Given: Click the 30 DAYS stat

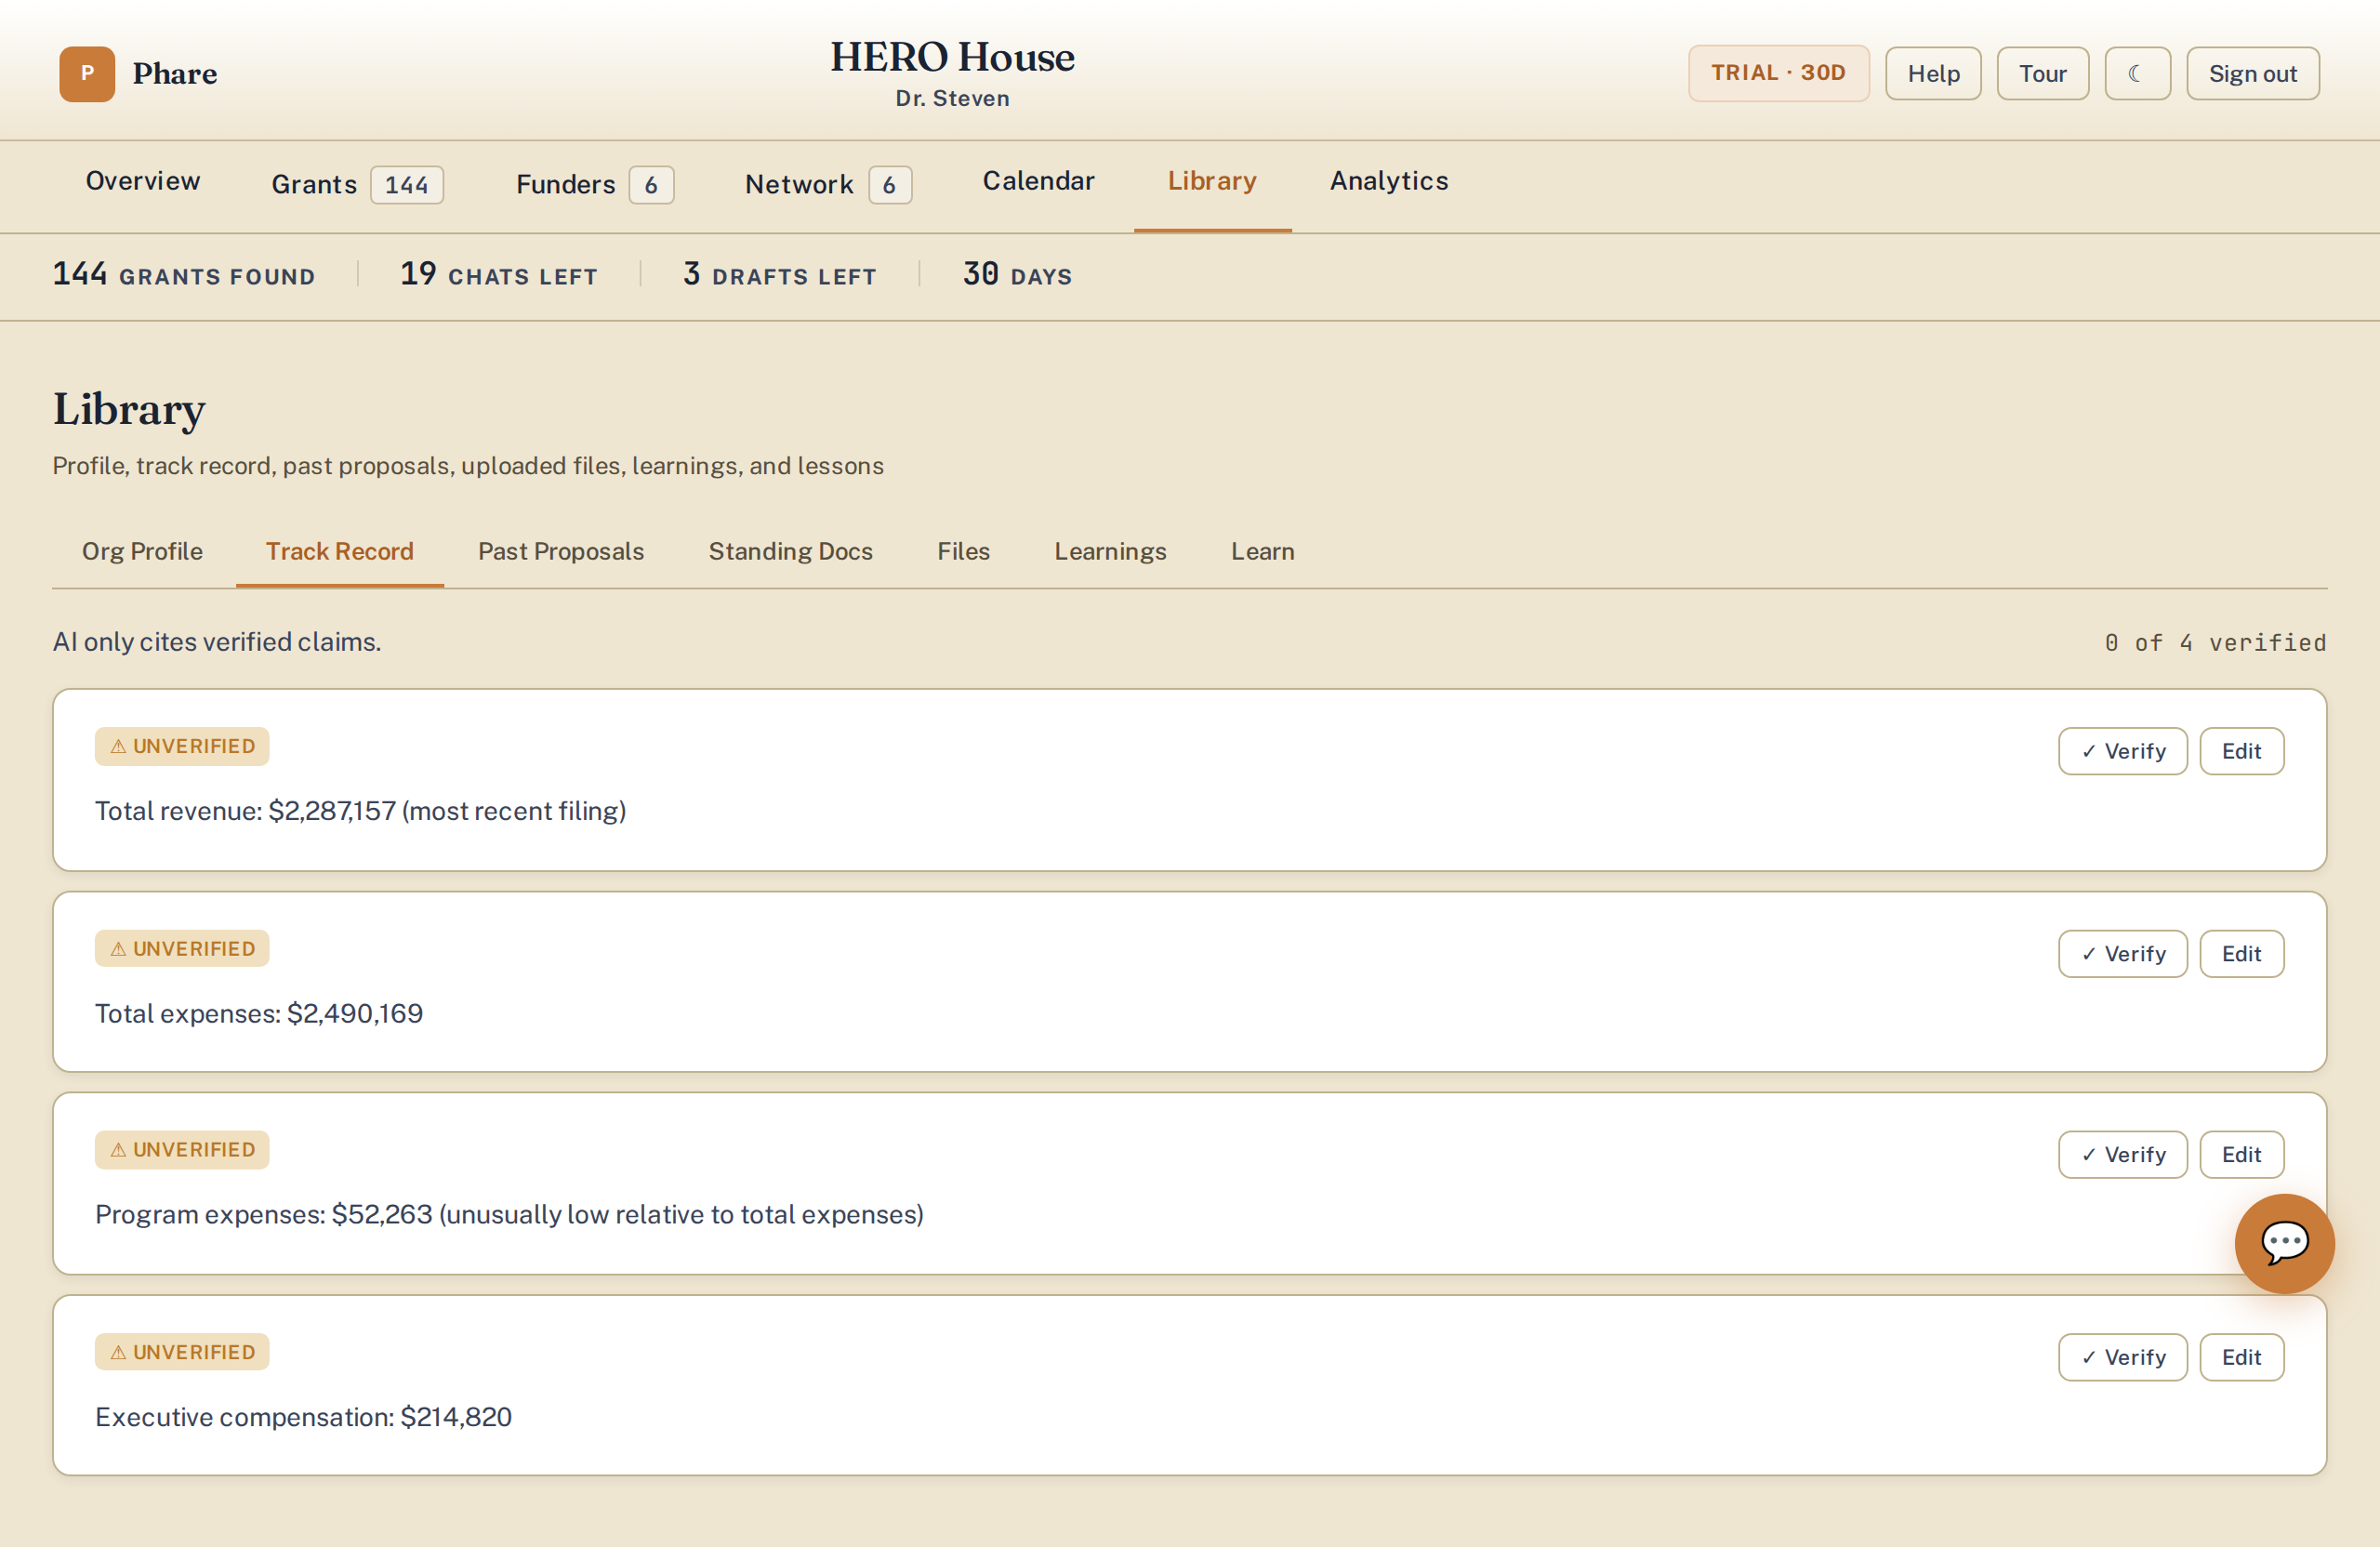Looking at the screenshot, I should 1017,274.
